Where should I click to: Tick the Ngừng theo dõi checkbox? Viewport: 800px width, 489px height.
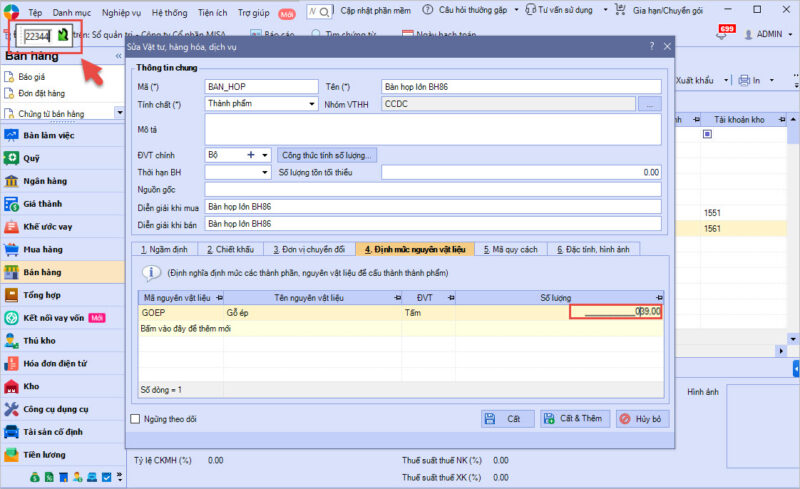click(136, 419)
